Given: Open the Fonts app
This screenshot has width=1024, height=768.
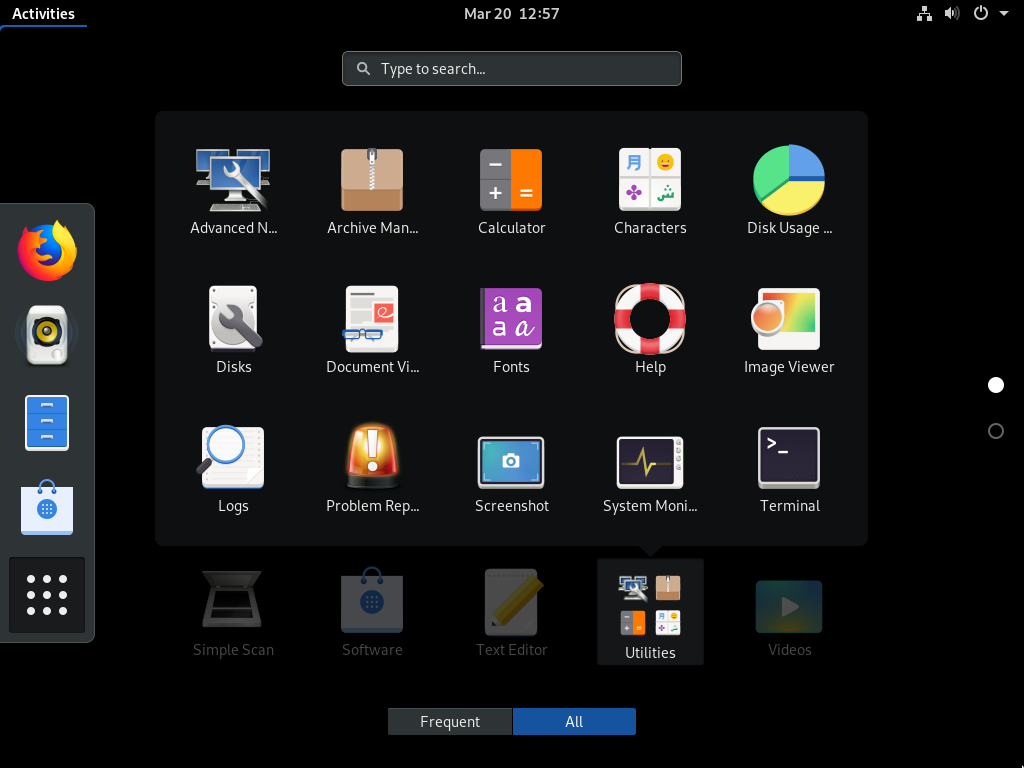Looking at the screenshot, I should coord(511,330).
